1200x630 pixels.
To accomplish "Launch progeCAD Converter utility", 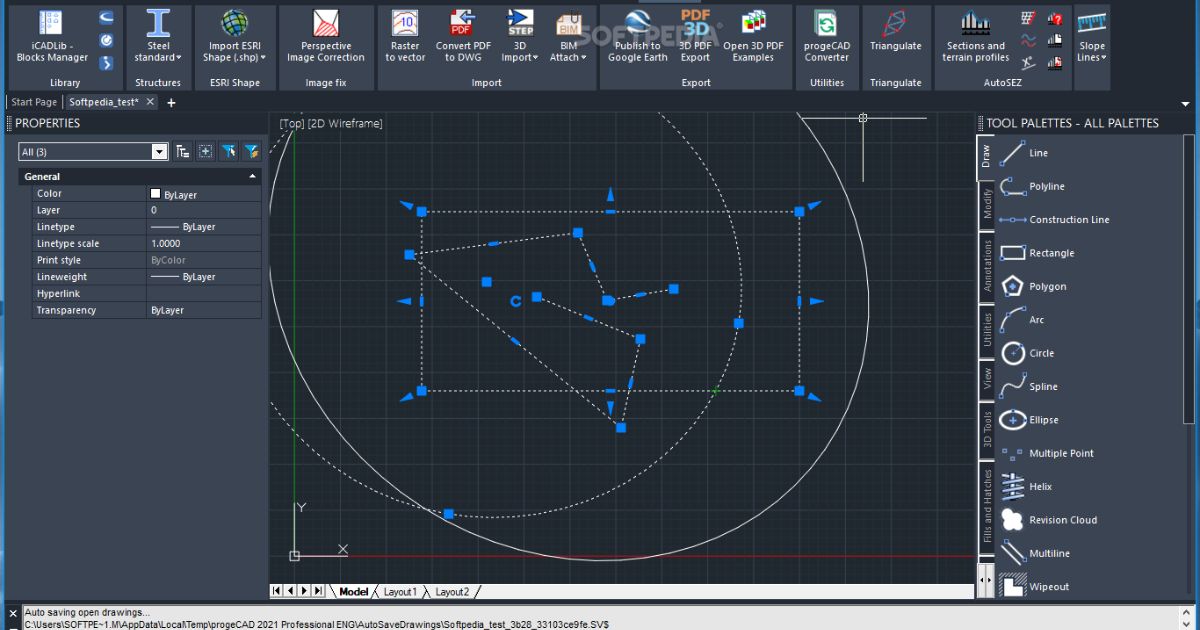I will (x=826, y=37).
